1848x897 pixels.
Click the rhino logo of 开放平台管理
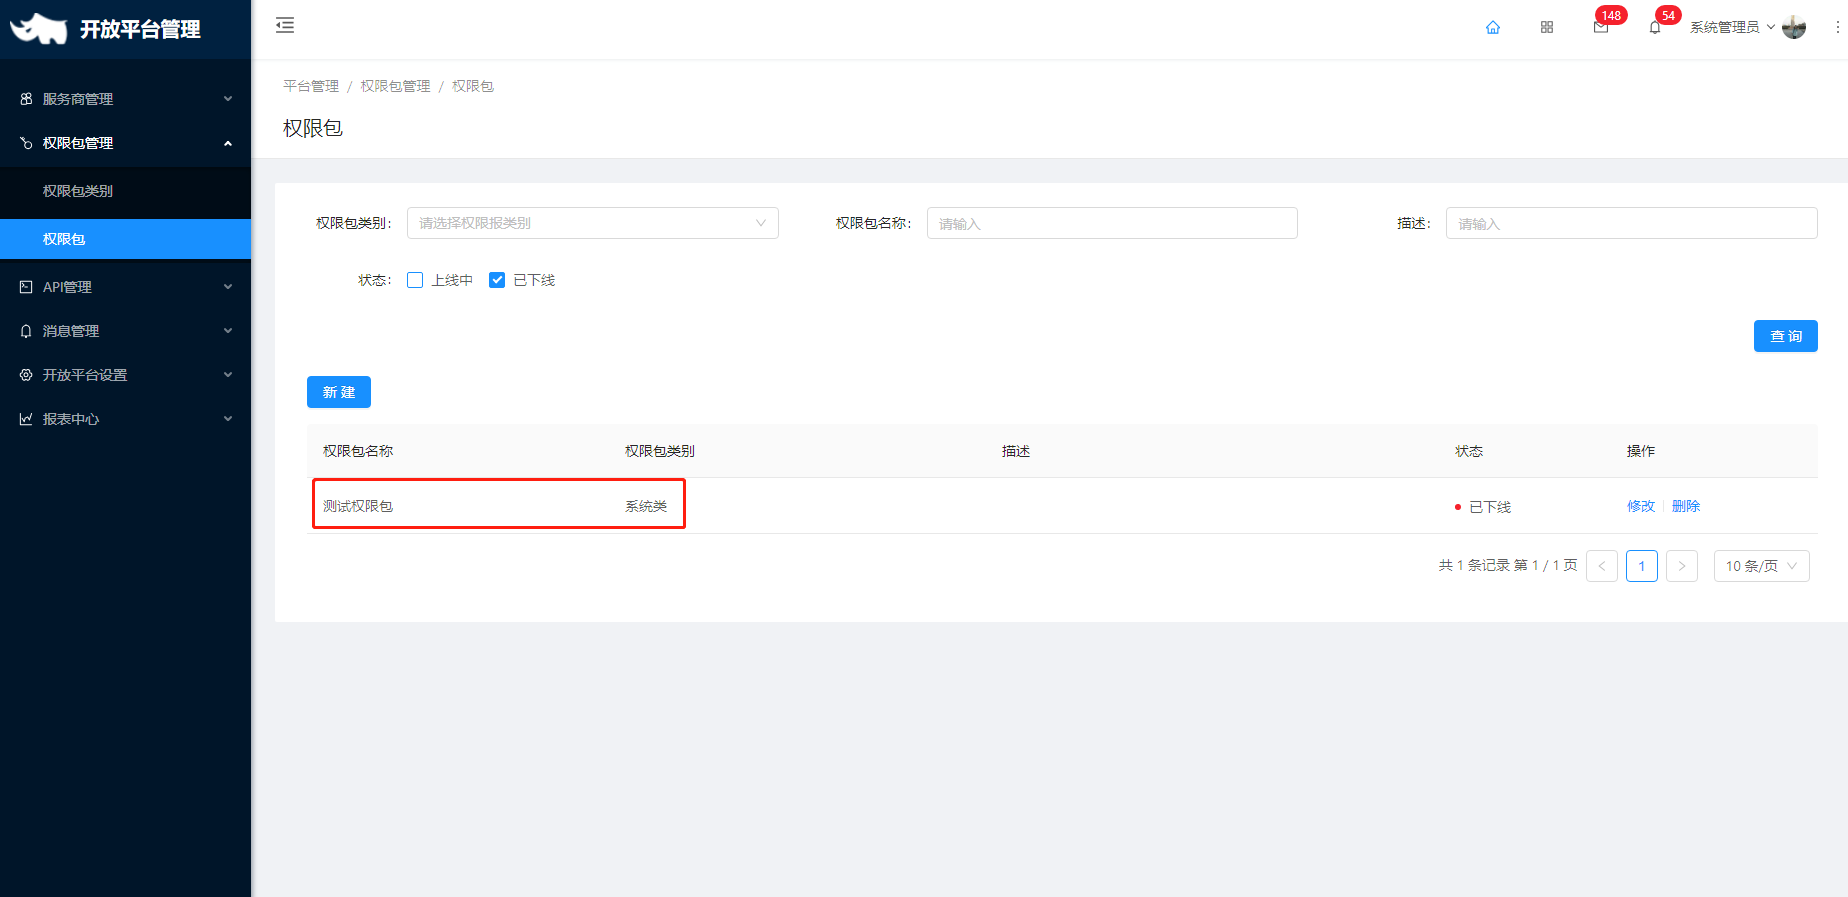click(x=38, y=29)
